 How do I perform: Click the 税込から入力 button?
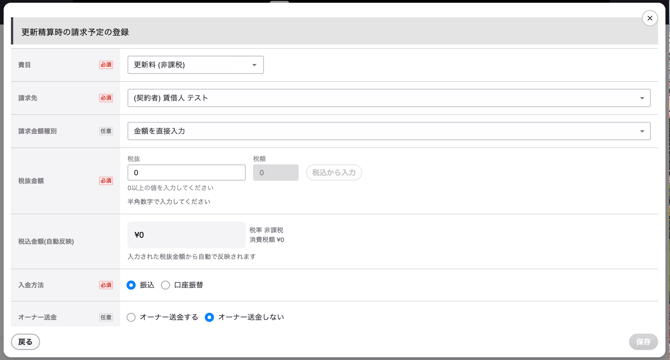pyautogui.click(x=334, y=173)
